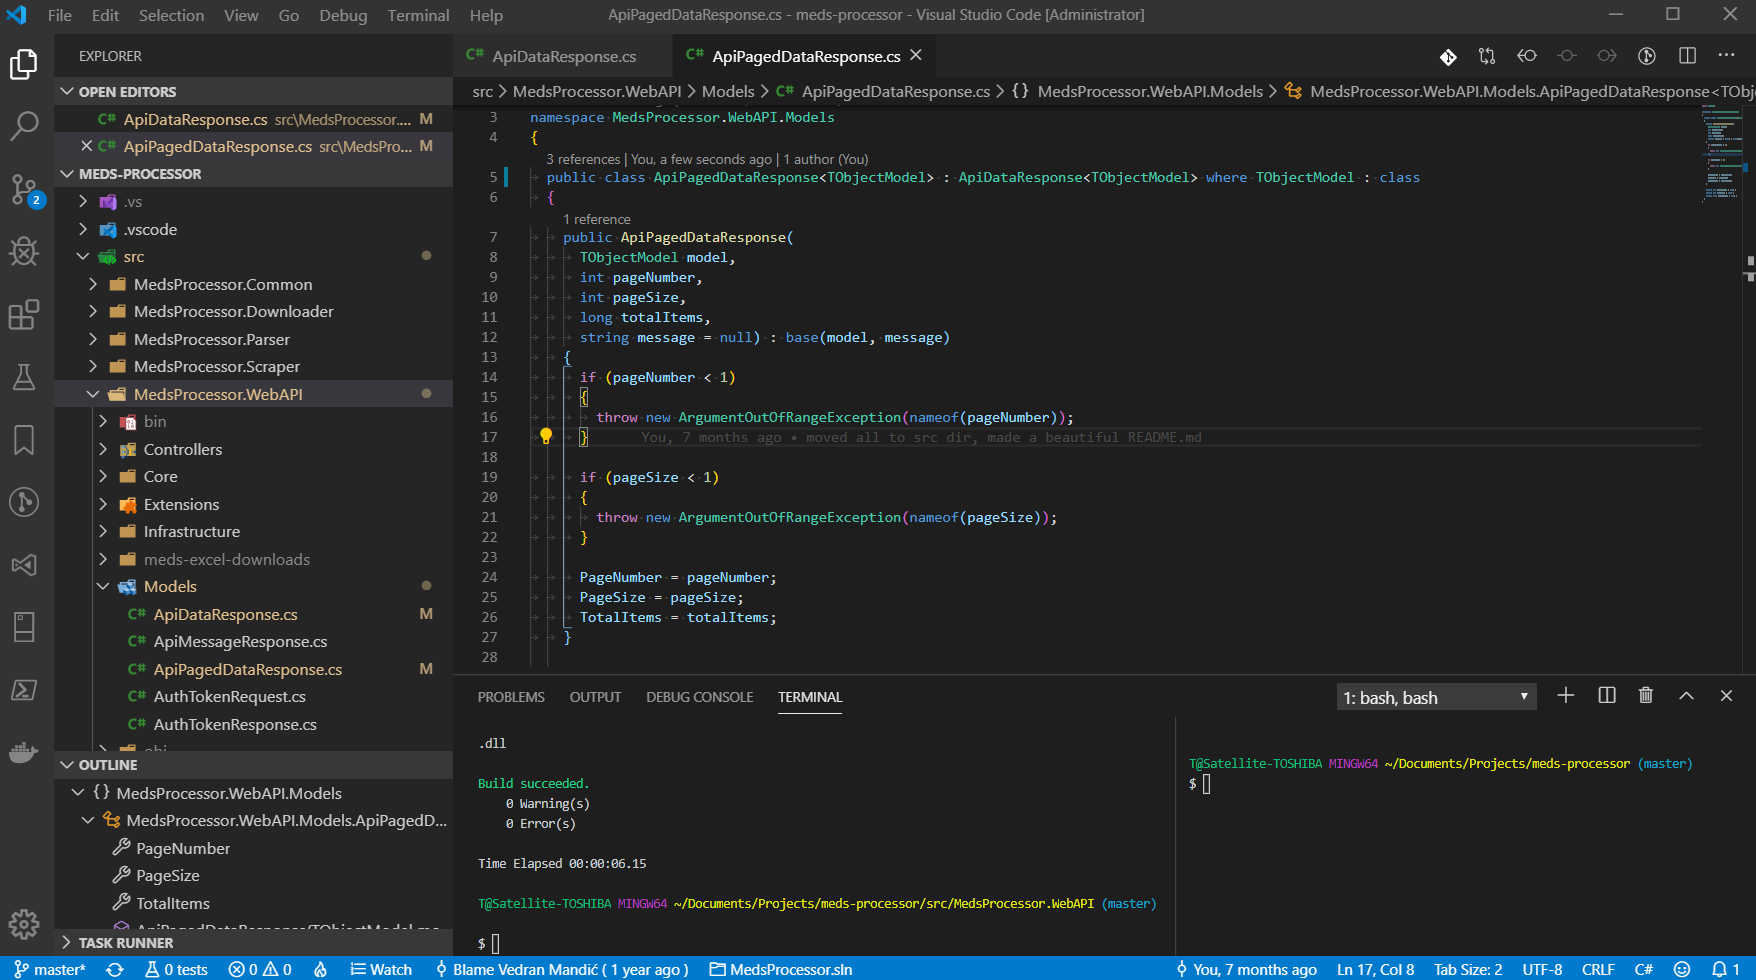Open ApiMessageResponse.cs in explorer
The height and width of the screenshot is (980, 1756).
pyautogui.click(x=253, y=641)
